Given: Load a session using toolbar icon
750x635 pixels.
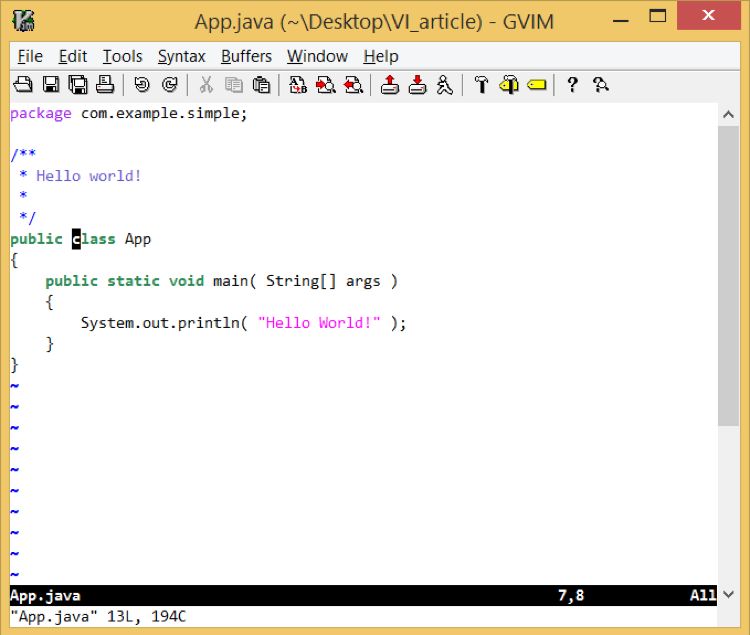Looking at the screenshot, I should pyautogui.click(x=390, y=85).
